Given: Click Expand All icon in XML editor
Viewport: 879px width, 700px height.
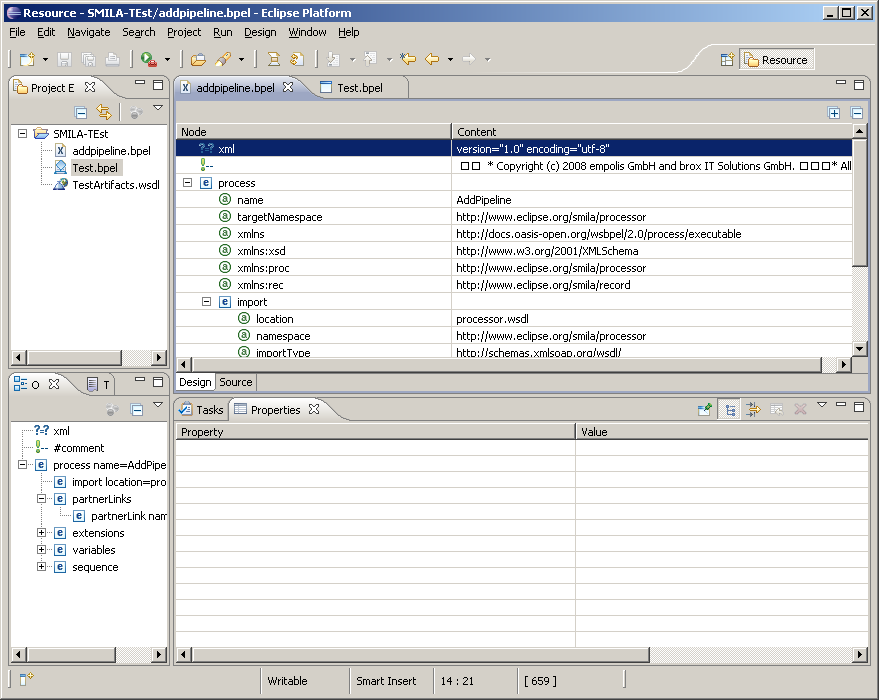Looking at the screenshot, I should [x=834, y=113].
